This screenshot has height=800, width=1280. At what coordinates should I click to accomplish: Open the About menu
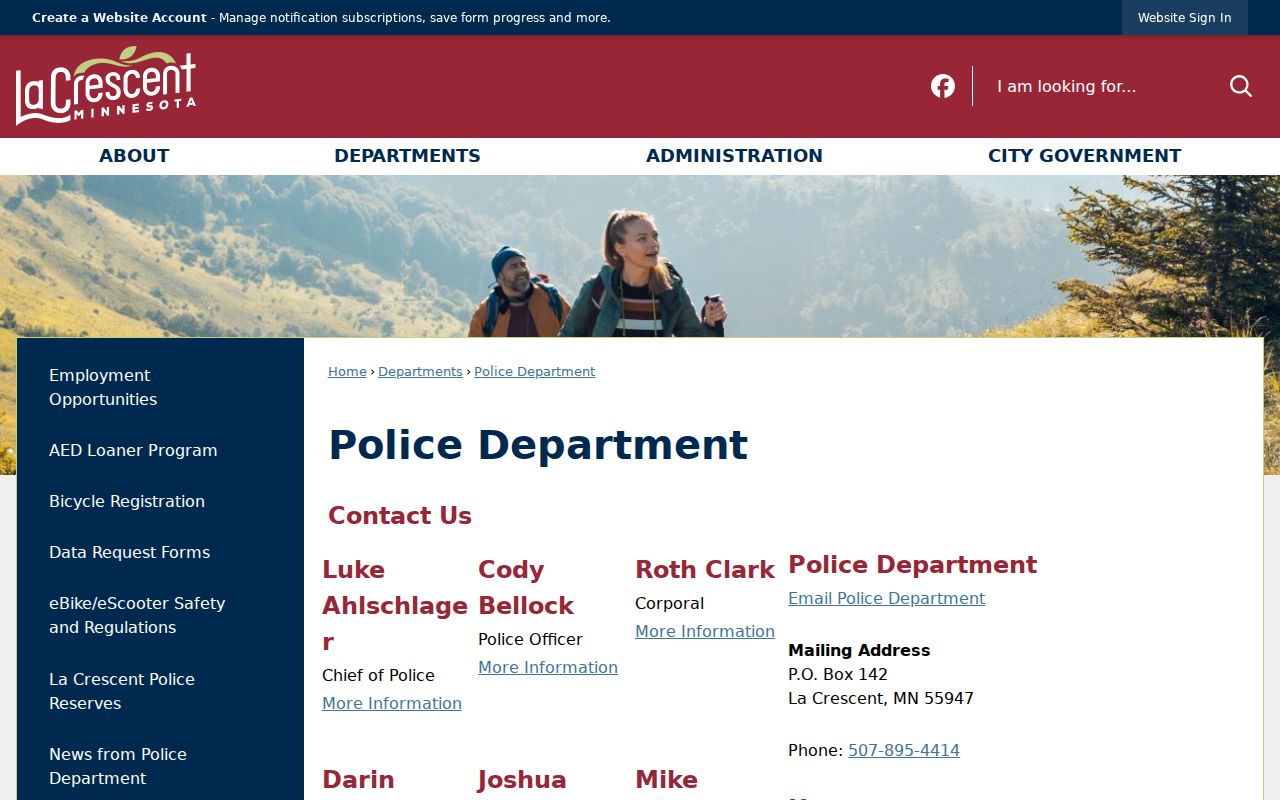click(x=134, y=156)
